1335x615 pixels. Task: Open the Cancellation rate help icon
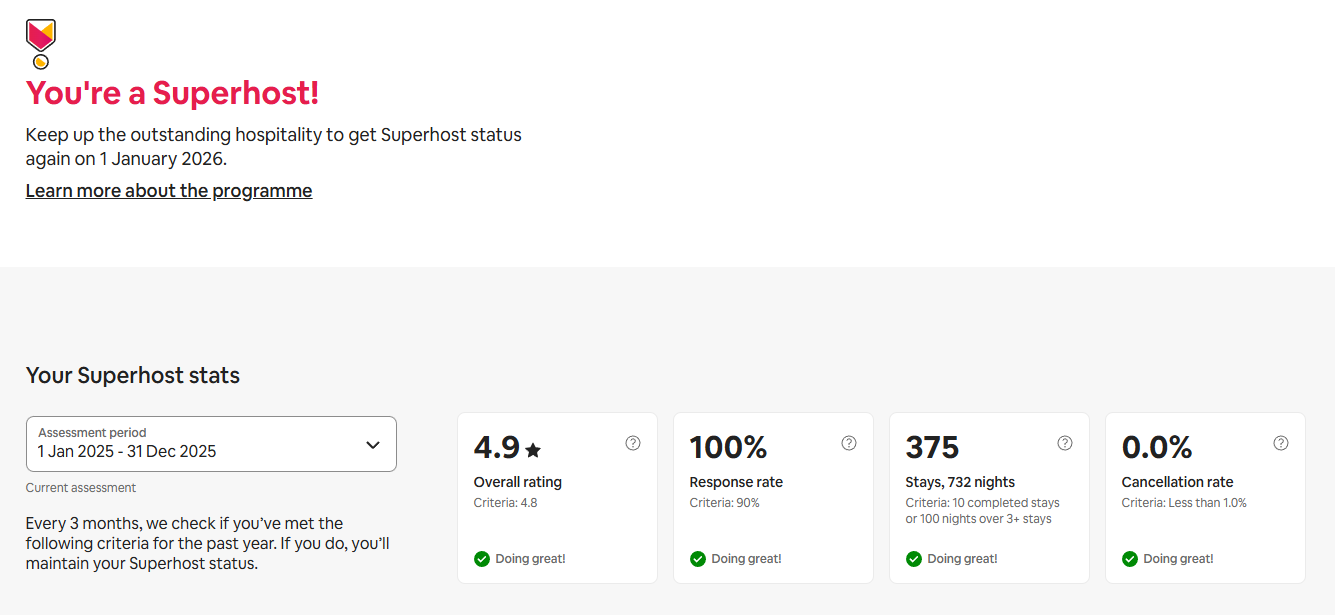1280,442
